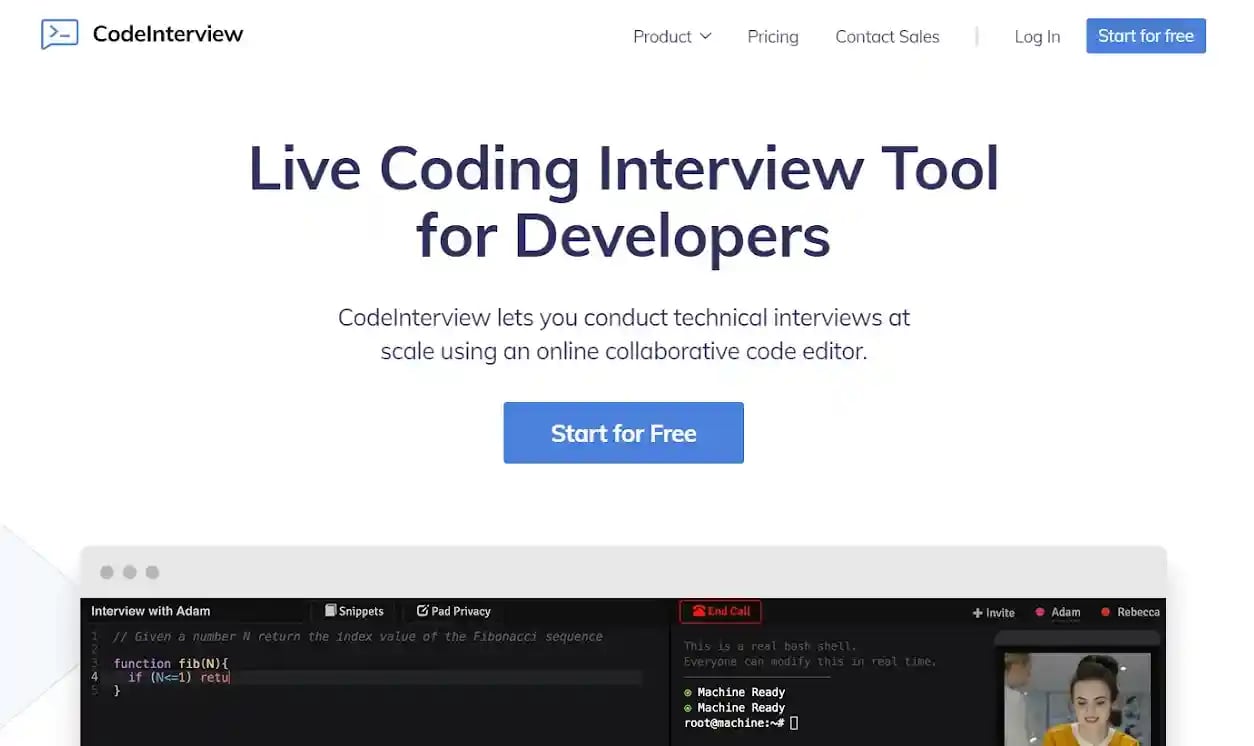Click the second Machine Ready status dot

[x=688, y=707]
